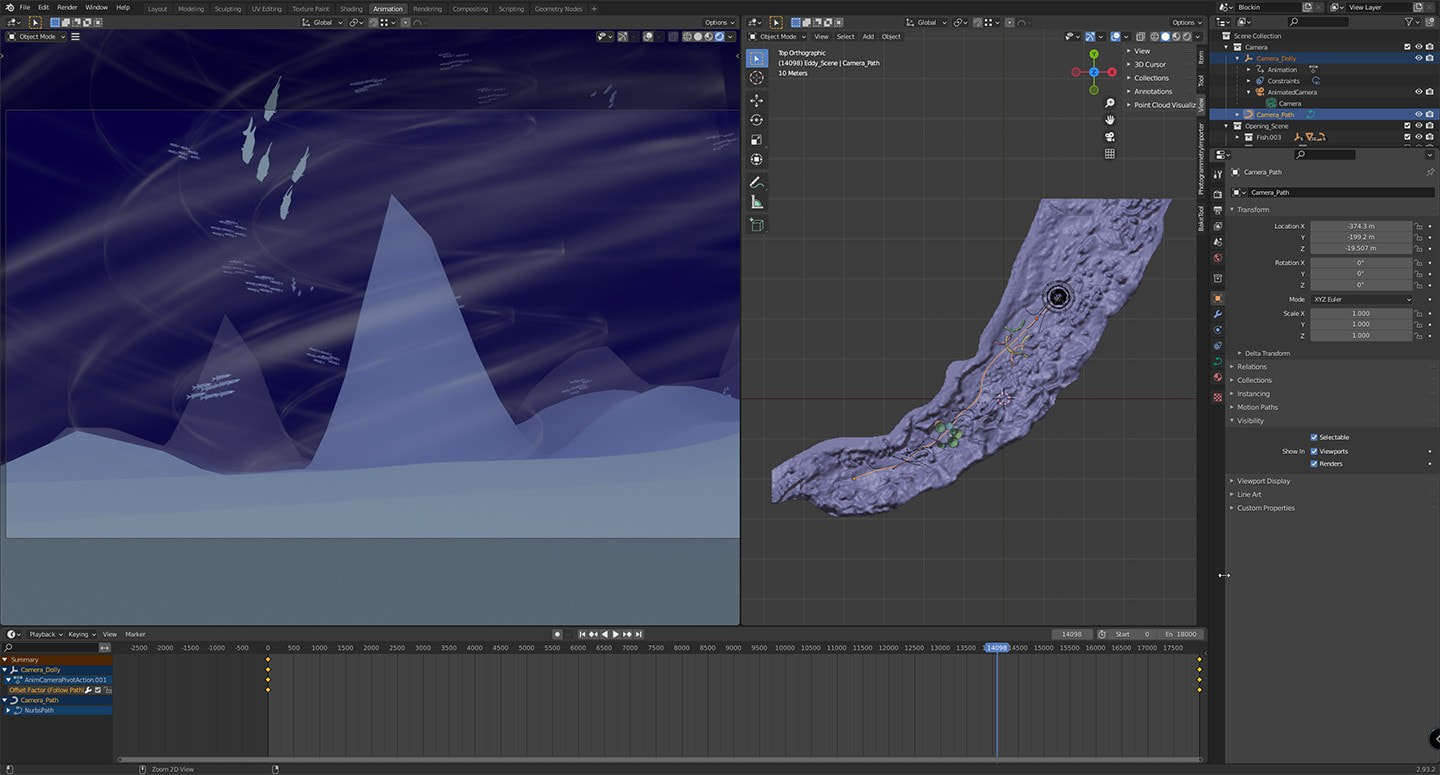Click the End frame field showing 18000
Image resolution: width=1440 pixels, height=775 pixels.
pyautogui.click(x=1180, y=634)
